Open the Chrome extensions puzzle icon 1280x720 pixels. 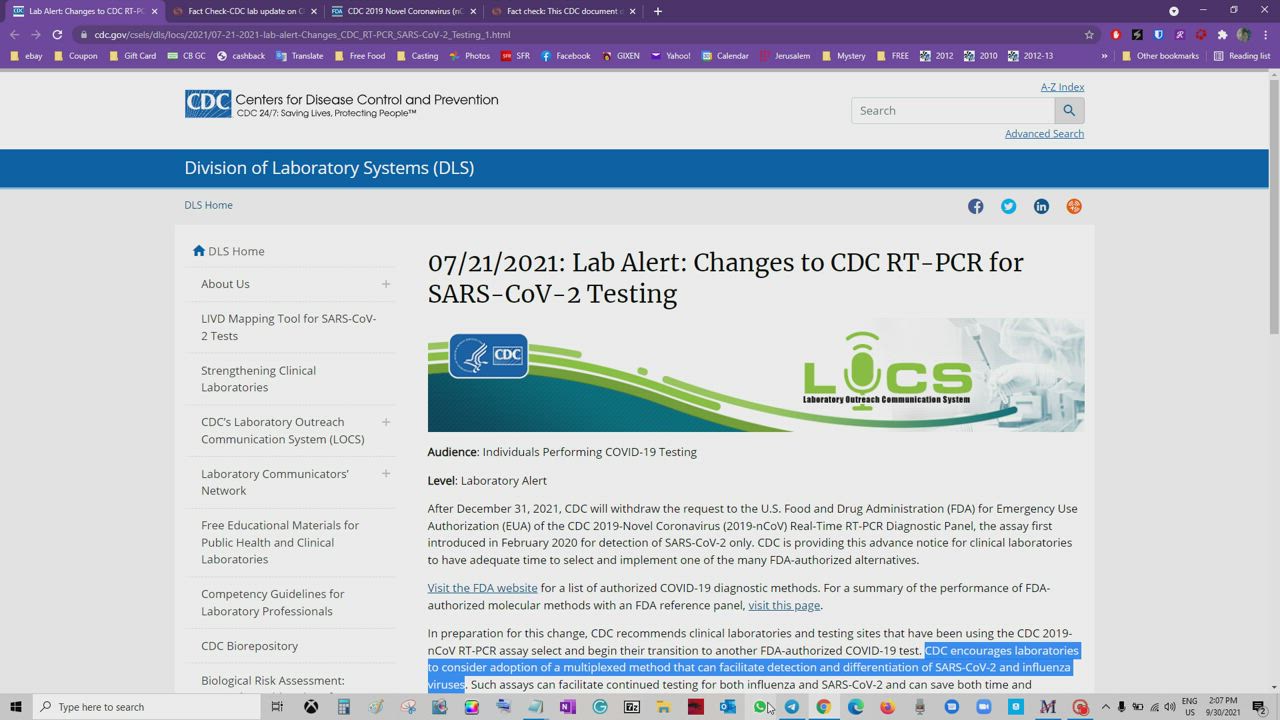1222,34
